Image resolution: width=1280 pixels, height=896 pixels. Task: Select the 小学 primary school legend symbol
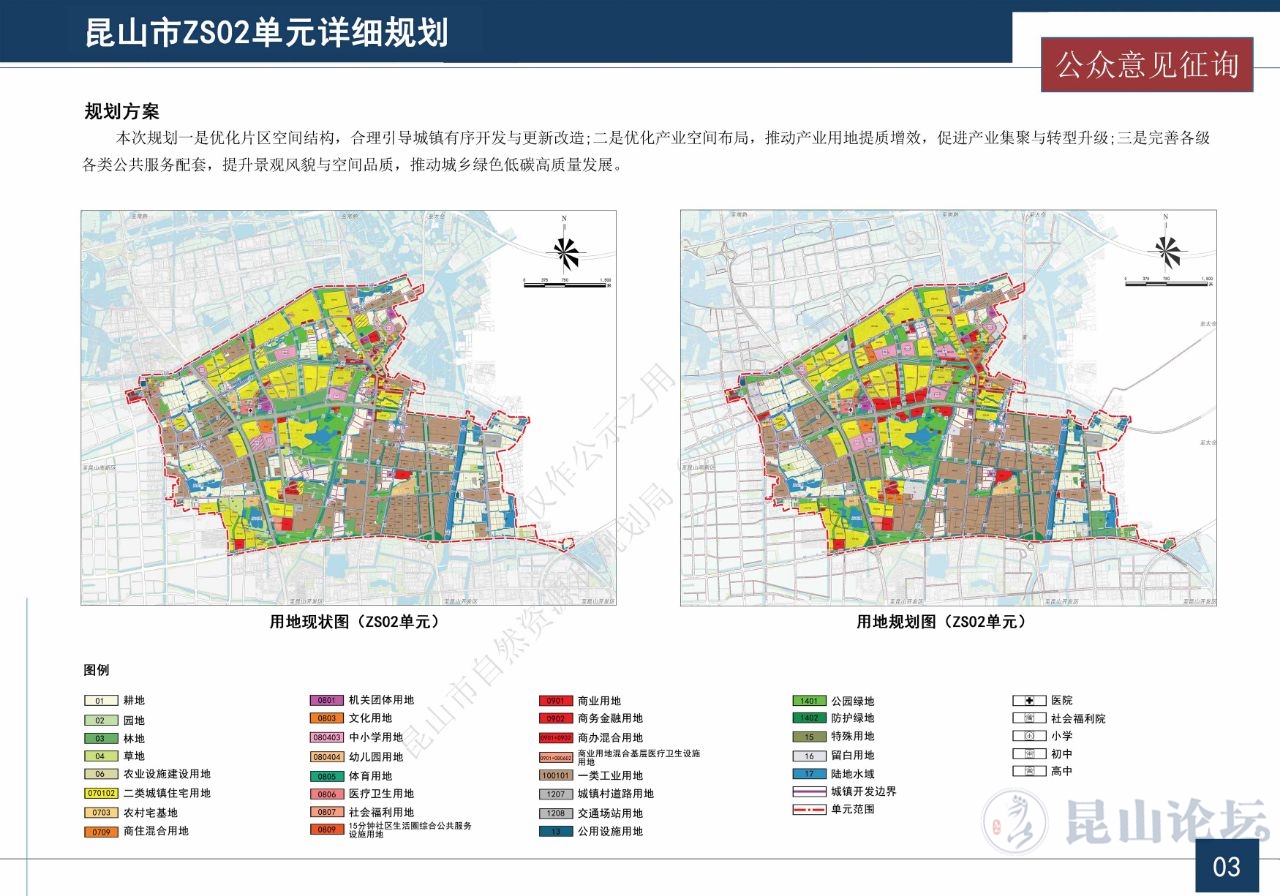1027,736
